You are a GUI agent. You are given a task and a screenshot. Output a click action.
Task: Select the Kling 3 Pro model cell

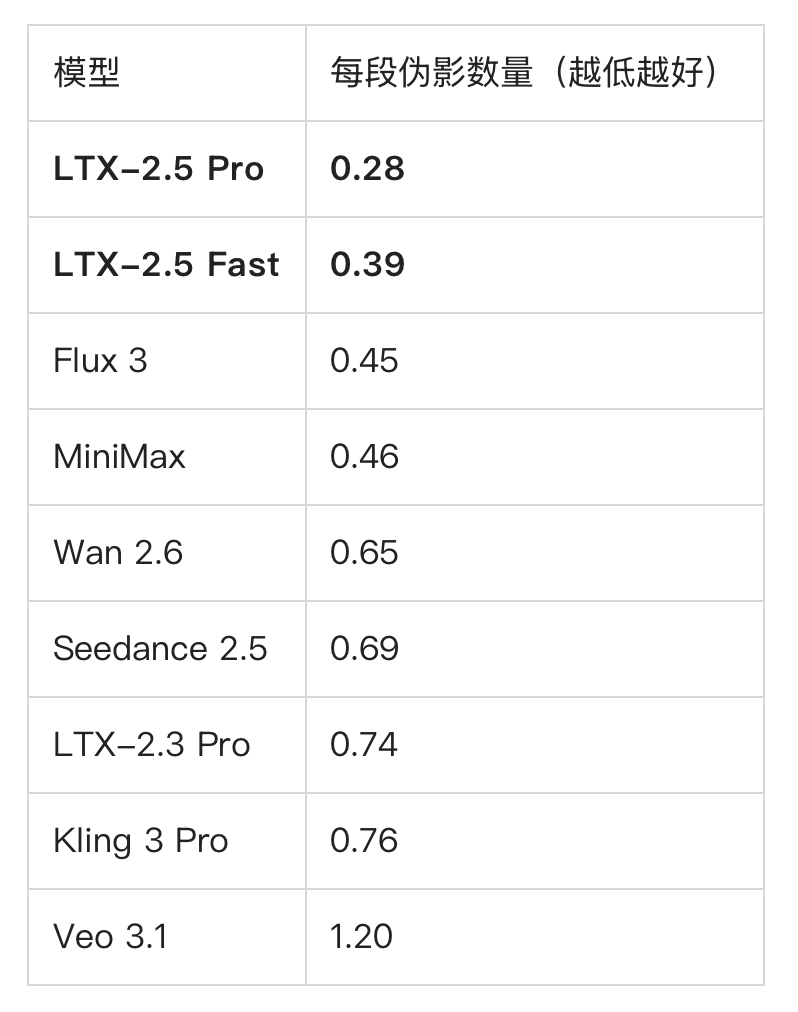point(167,841)
